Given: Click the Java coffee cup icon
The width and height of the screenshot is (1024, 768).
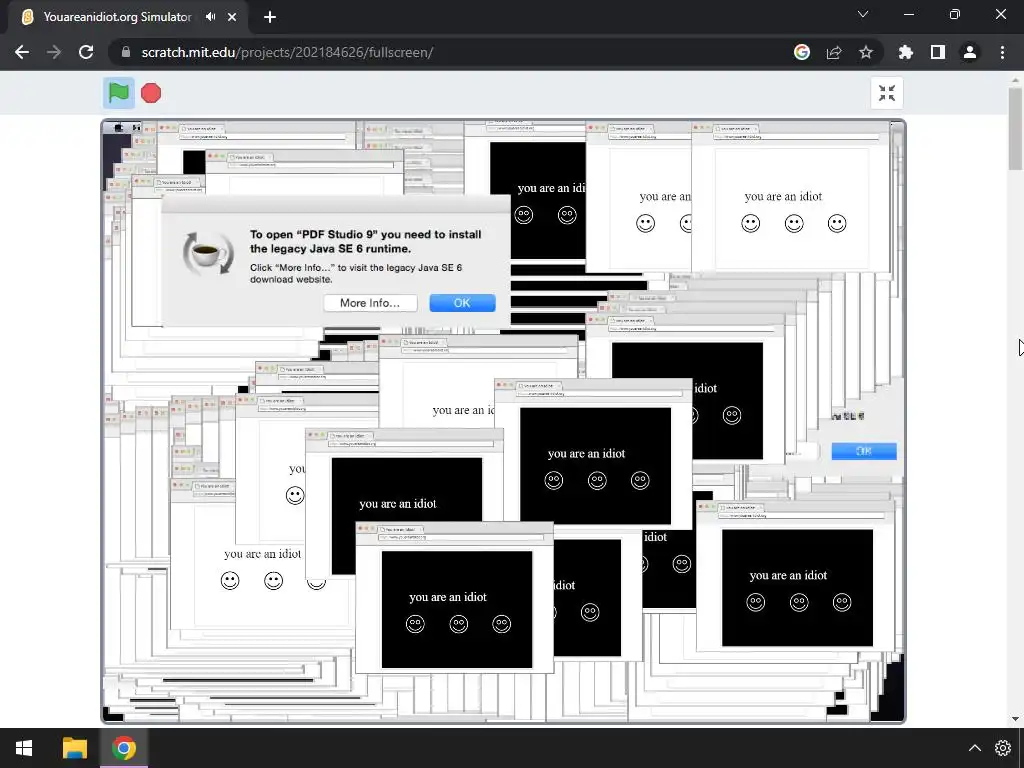Looking at the screenshot, I should click(208, 253).
